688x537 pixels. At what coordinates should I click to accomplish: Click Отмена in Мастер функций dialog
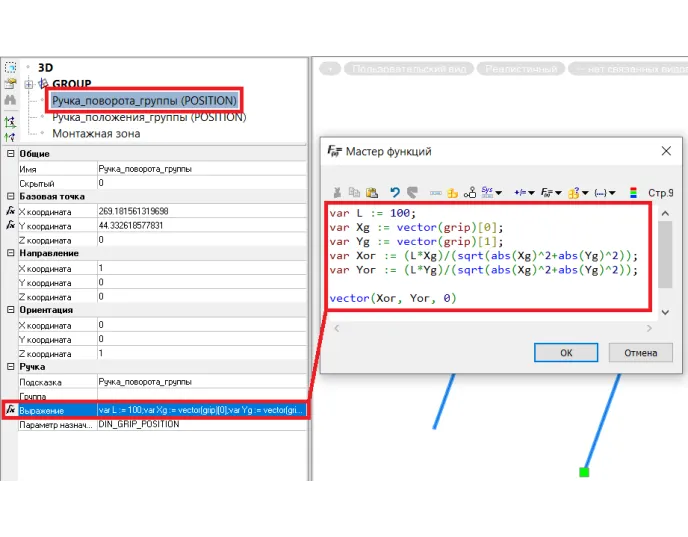click(x=641, y=353)
